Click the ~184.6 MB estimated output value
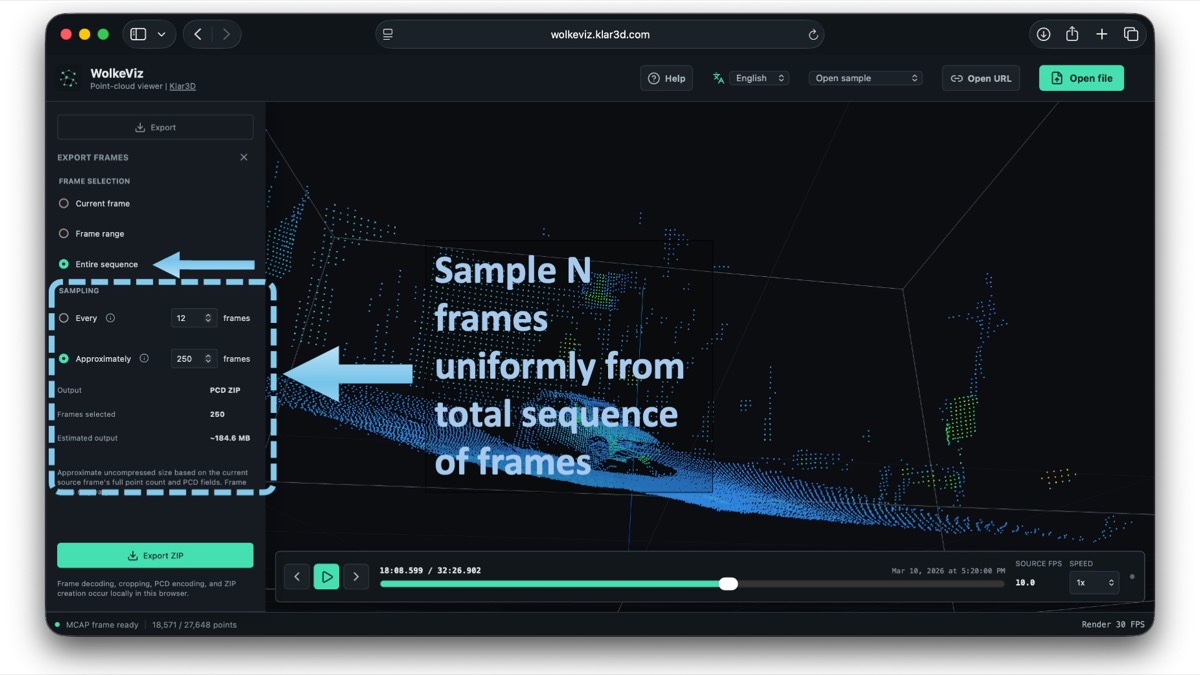The width and height of the screenshot is (1200, 675). tap(230, 438)
